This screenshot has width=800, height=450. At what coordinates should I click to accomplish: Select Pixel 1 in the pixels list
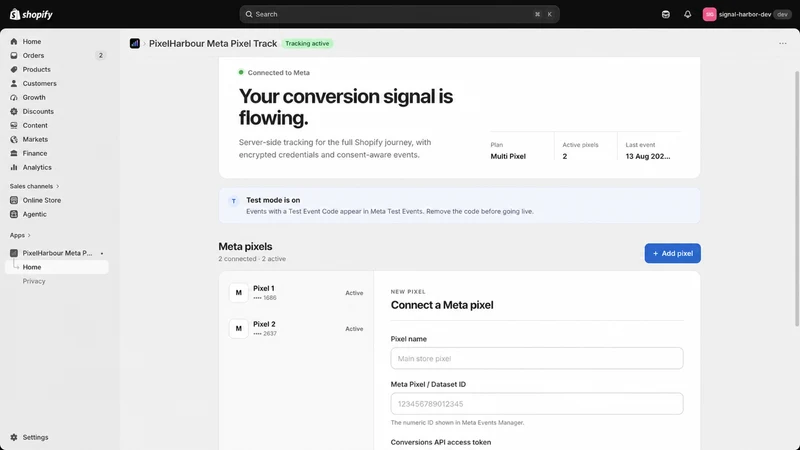296,293
